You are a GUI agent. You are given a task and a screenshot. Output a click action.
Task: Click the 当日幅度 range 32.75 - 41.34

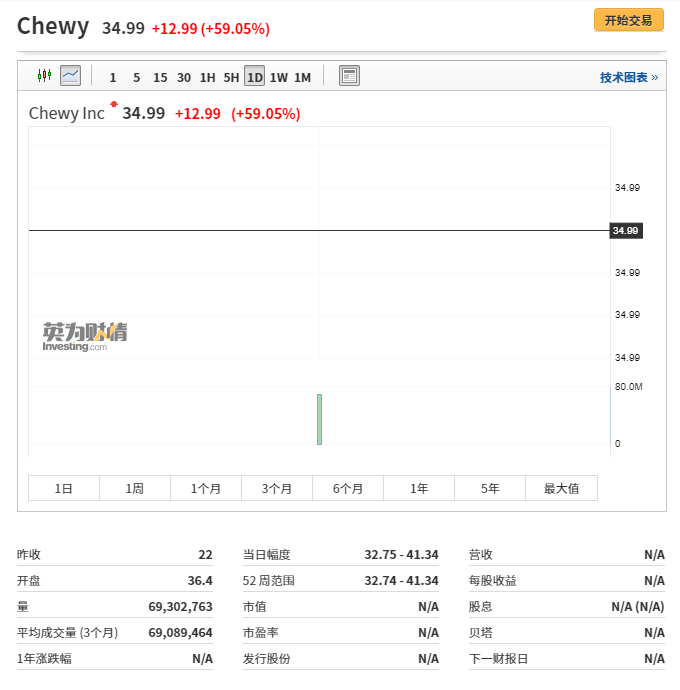coord(401,554)
